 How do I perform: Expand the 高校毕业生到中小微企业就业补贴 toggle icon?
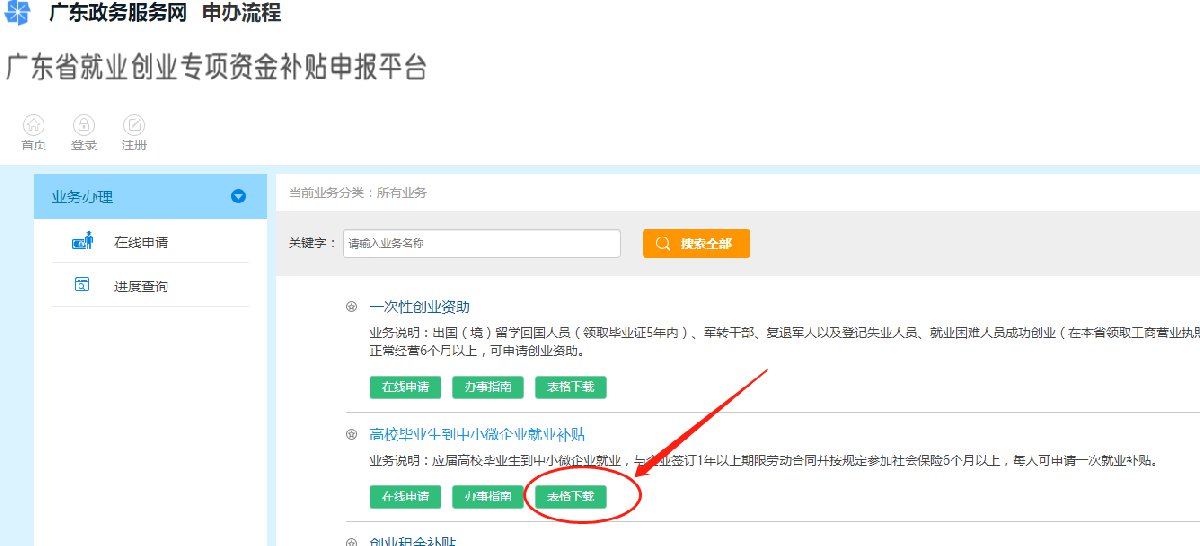pos(351,435)
